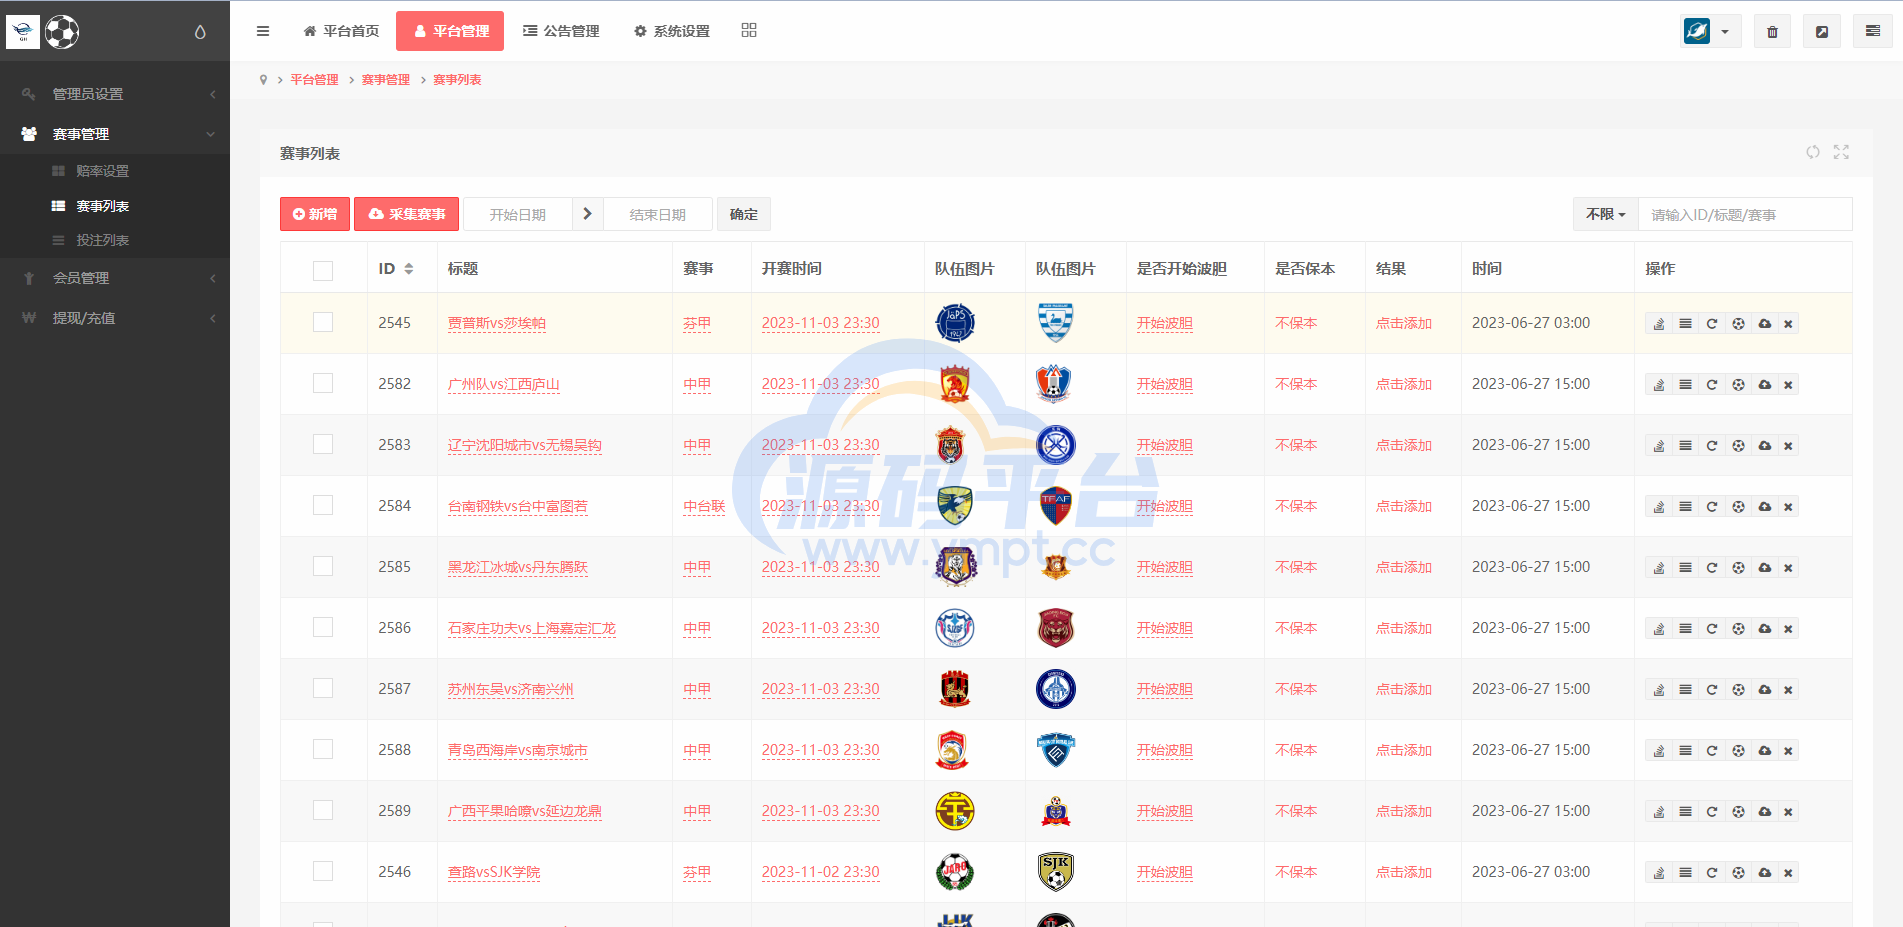Click the refresh icon in the 赛事列表 panel header
Viewport: 1903px width, 927px height.
coord(1813,152)
